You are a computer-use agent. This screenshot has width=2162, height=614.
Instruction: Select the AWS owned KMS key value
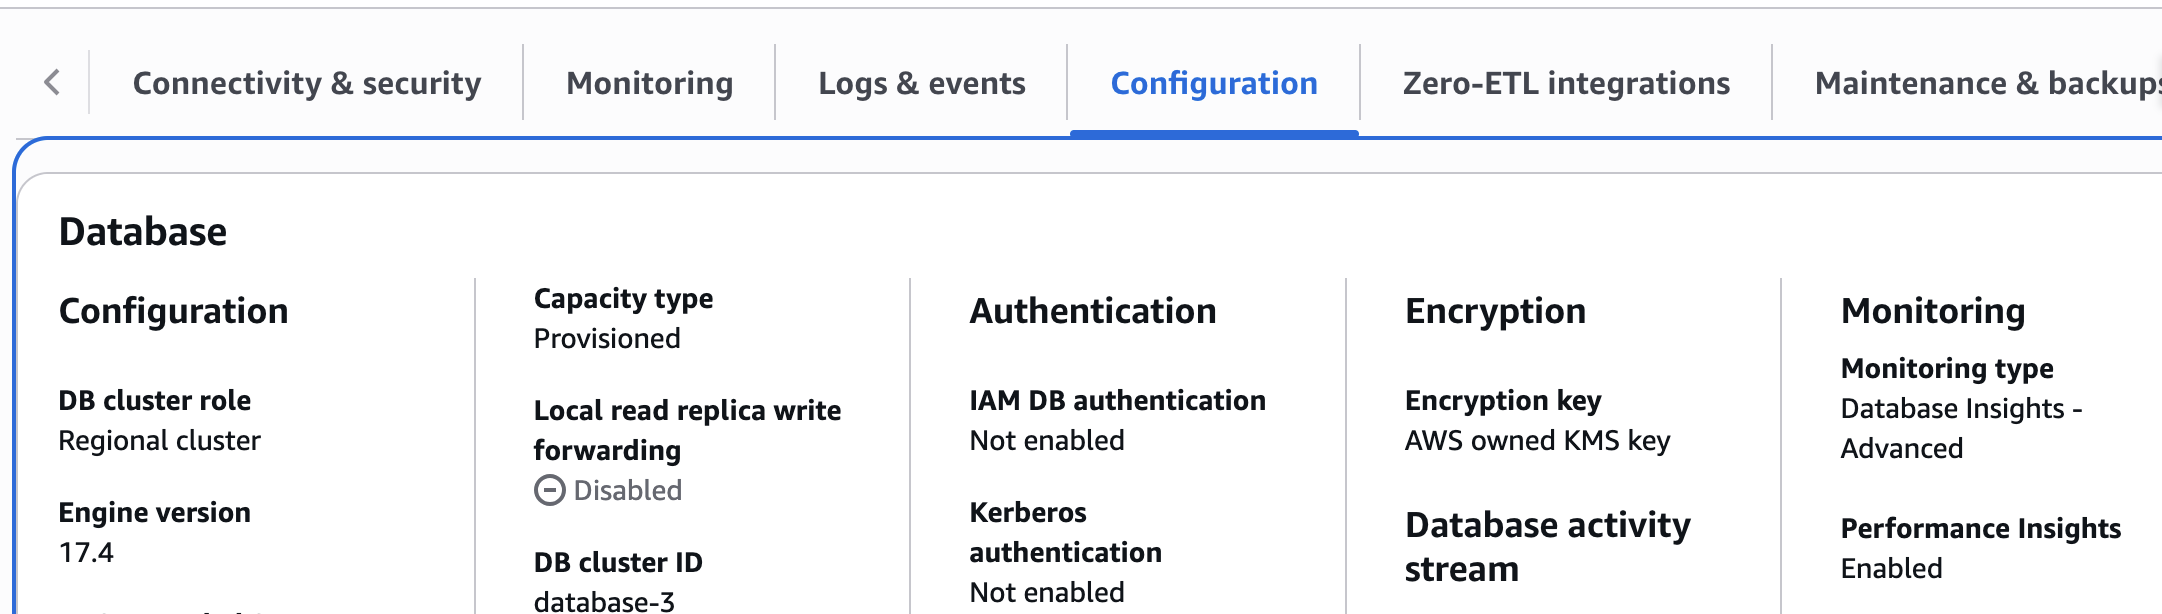[x=1536, y=441]
